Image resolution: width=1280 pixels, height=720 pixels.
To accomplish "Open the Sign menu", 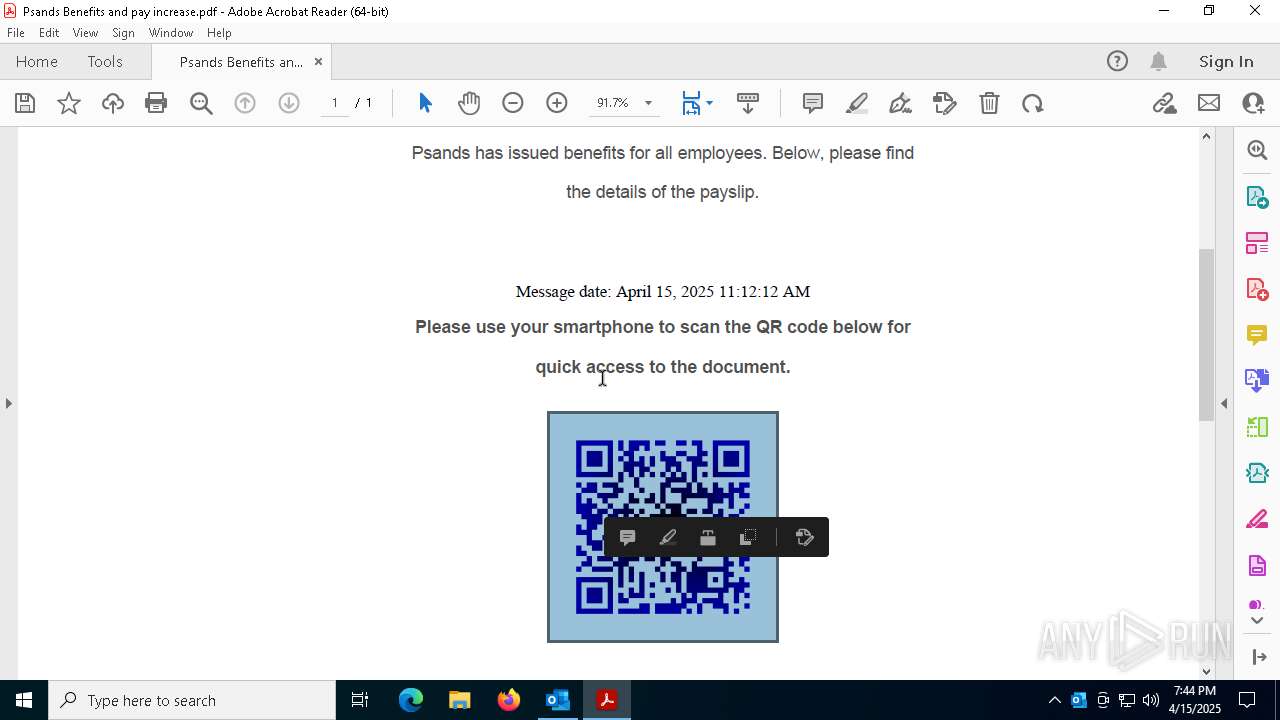I will 123,33.
